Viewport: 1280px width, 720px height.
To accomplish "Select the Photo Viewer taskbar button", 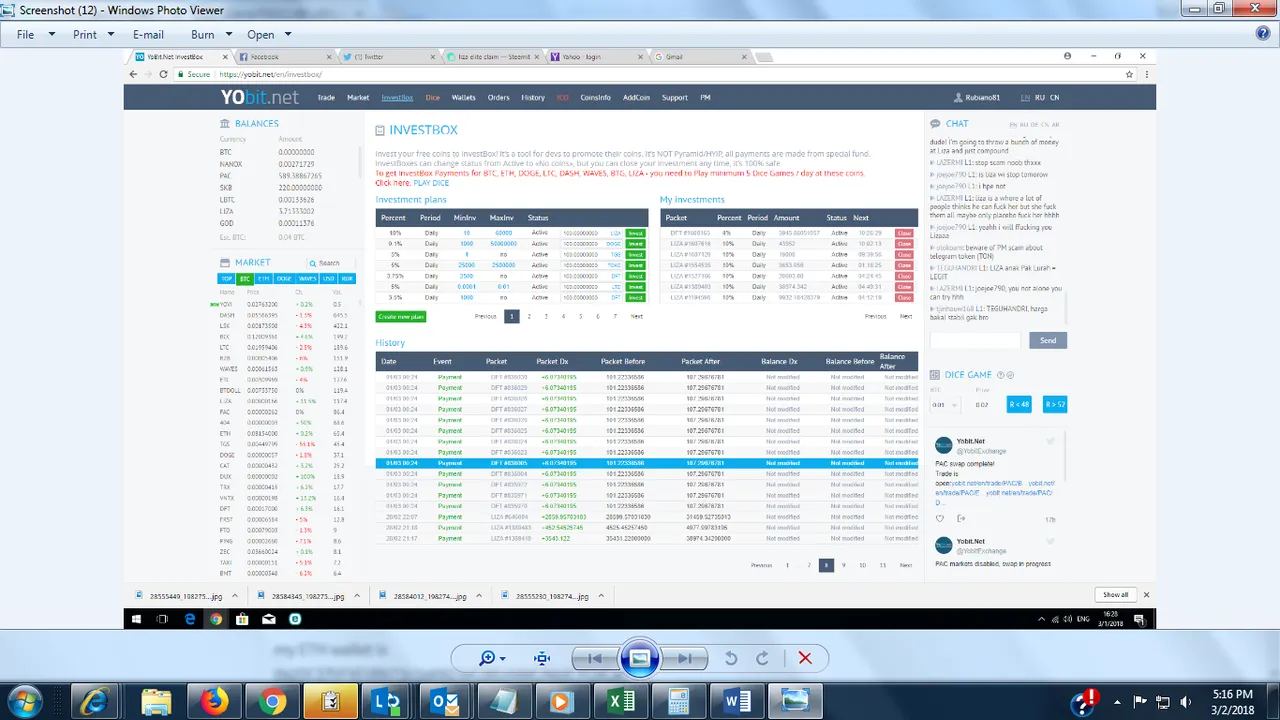I will click(x=796, y=701).
